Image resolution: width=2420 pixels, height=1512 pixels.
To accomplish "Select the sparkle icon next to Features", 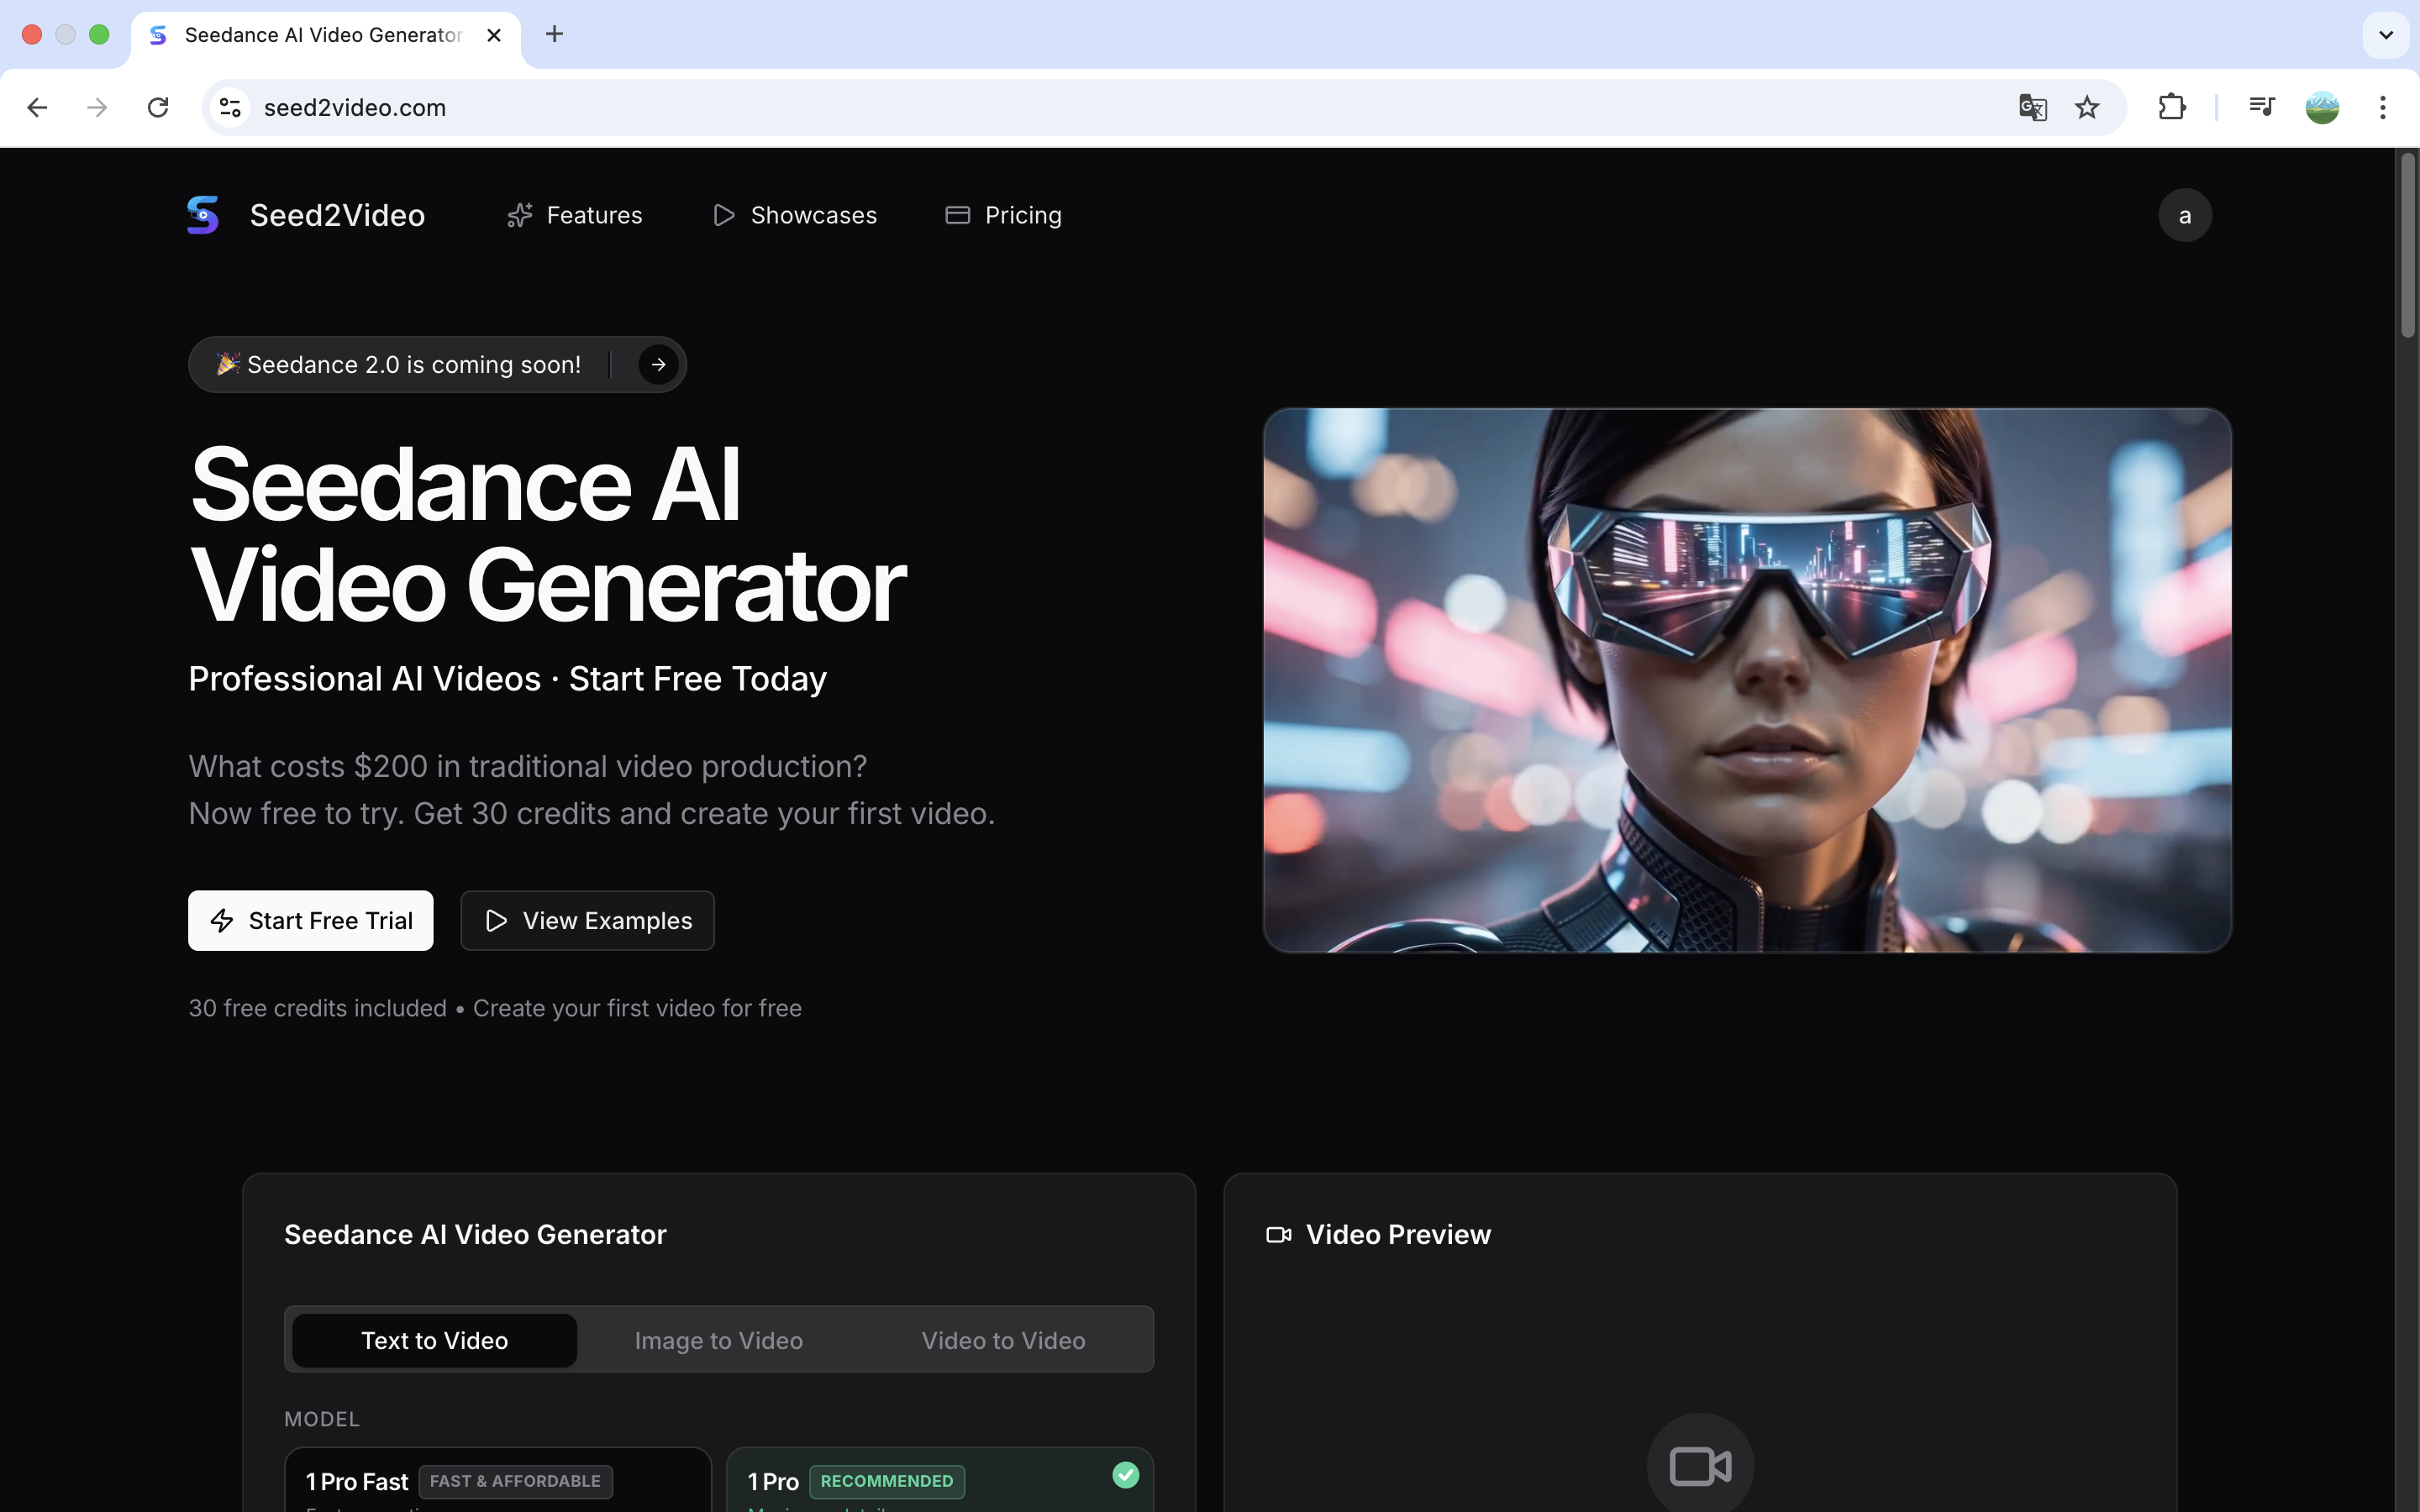I will (x=520, y=214).
